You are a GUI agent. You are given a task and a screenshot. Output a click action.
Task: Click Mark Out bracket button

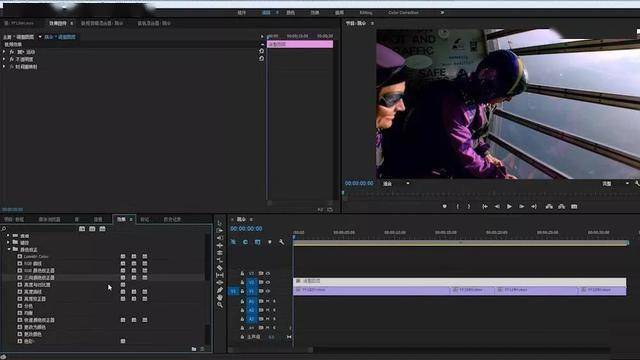coord(469,207)
